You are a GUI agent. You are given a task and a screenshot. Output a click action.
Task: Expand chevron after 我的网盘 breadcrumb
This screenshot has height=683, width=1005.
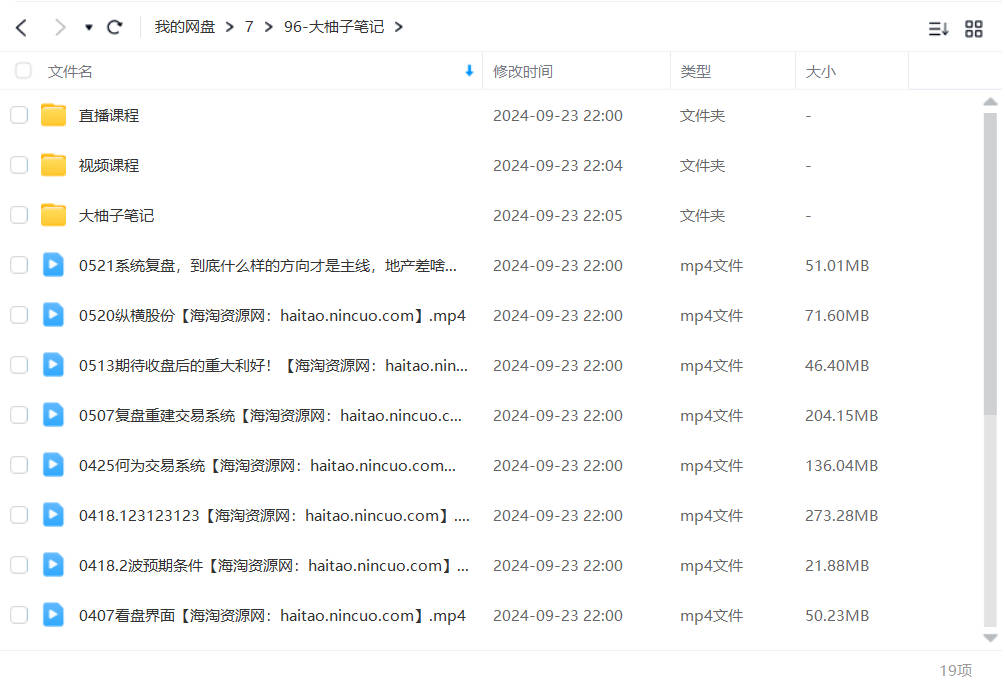(229, 27)
